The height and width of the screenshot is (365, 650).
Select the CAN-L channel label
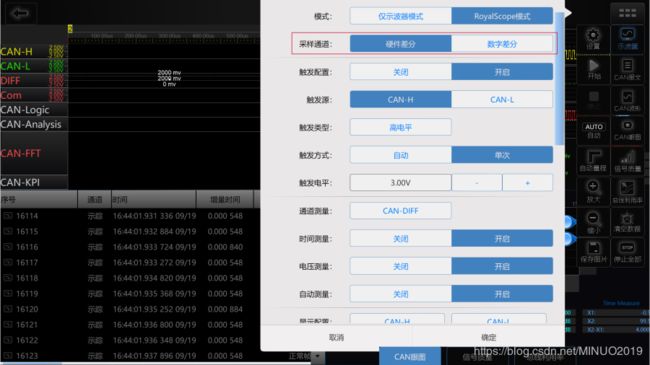click(x=15, y=66)
